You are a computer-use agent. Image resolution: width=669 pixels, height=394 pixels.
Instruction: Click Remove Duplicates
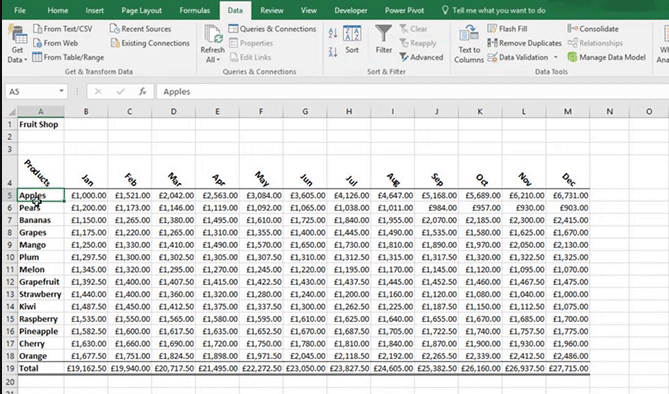pyautogui.click(x=524, y=43)
